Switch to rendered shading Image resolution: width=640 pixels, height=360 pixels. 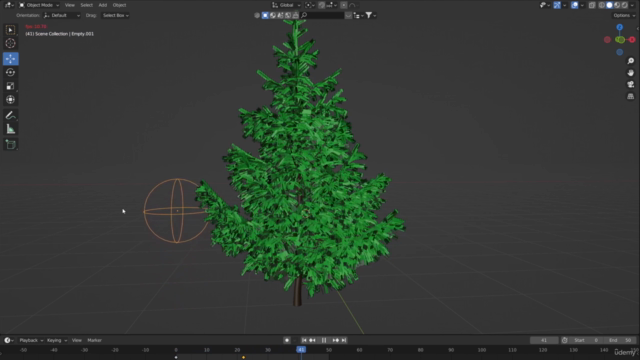tap(625, 5)
